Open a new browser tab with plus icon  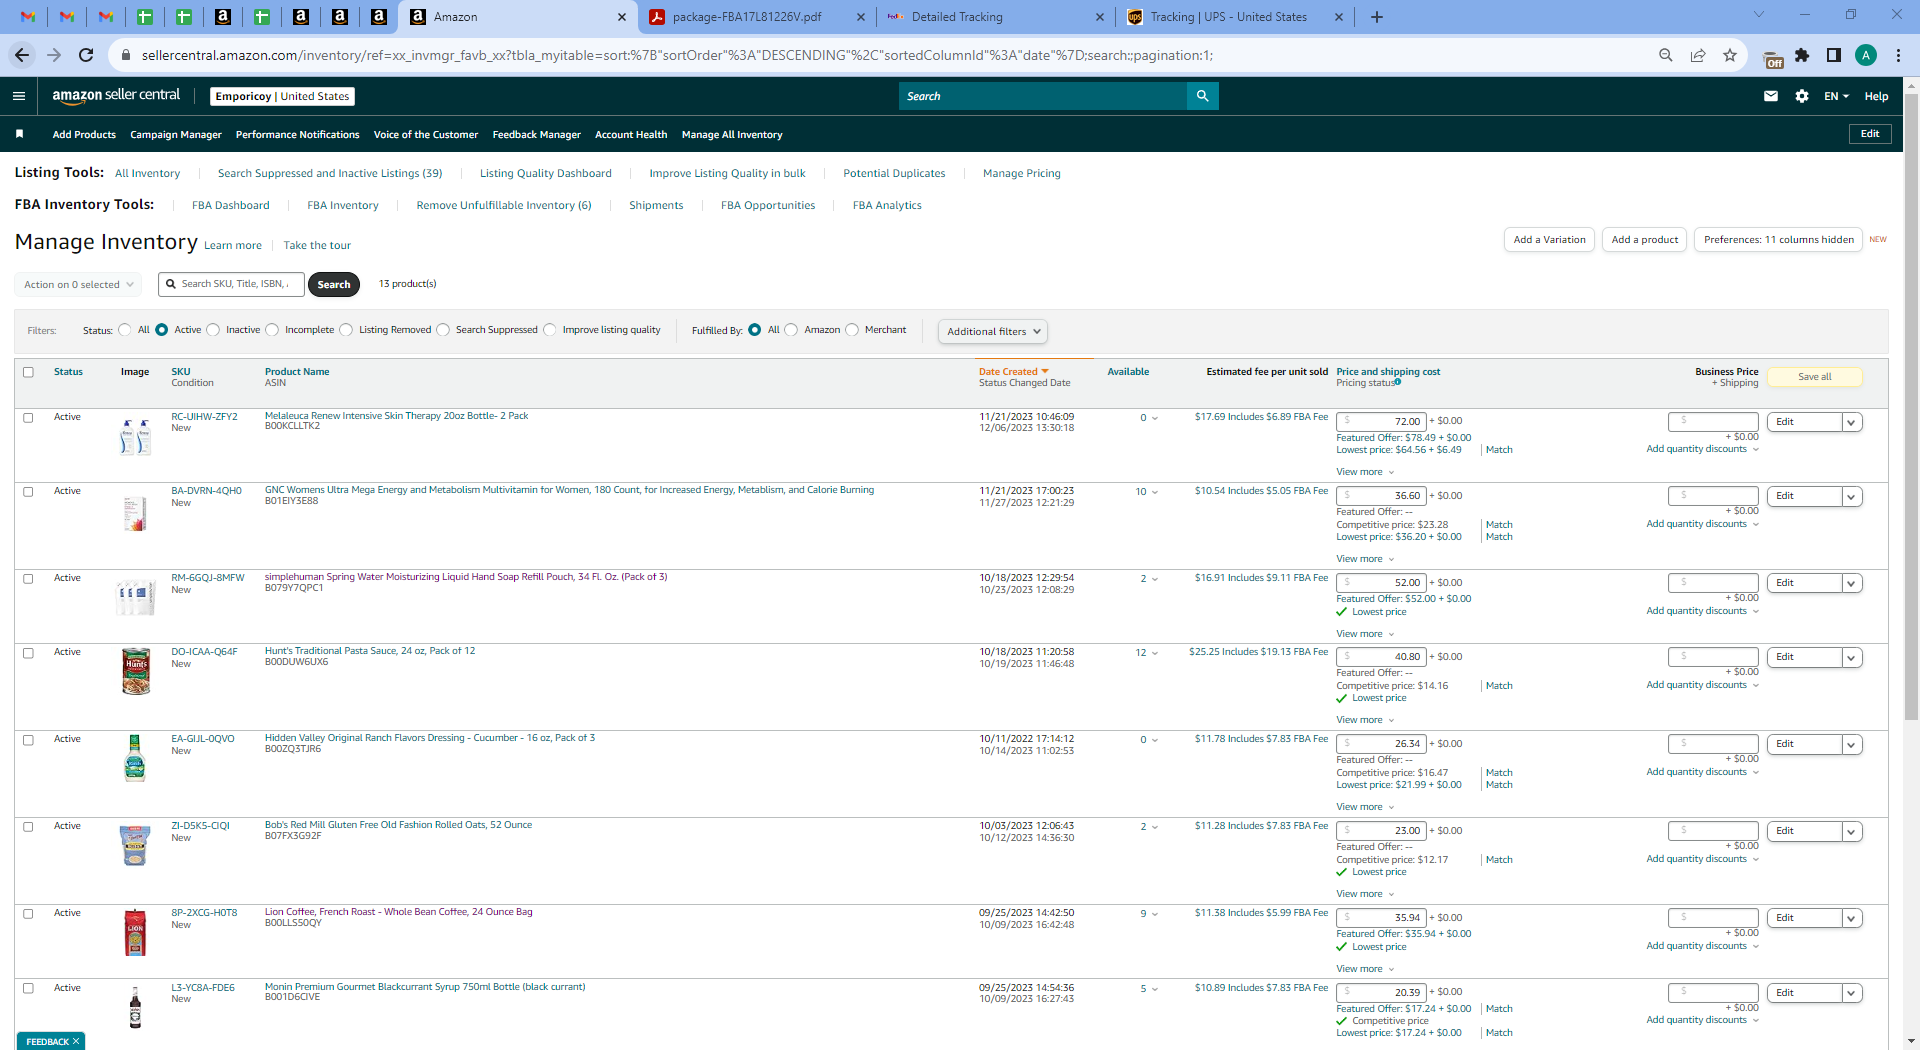[x=1377, y=17]
